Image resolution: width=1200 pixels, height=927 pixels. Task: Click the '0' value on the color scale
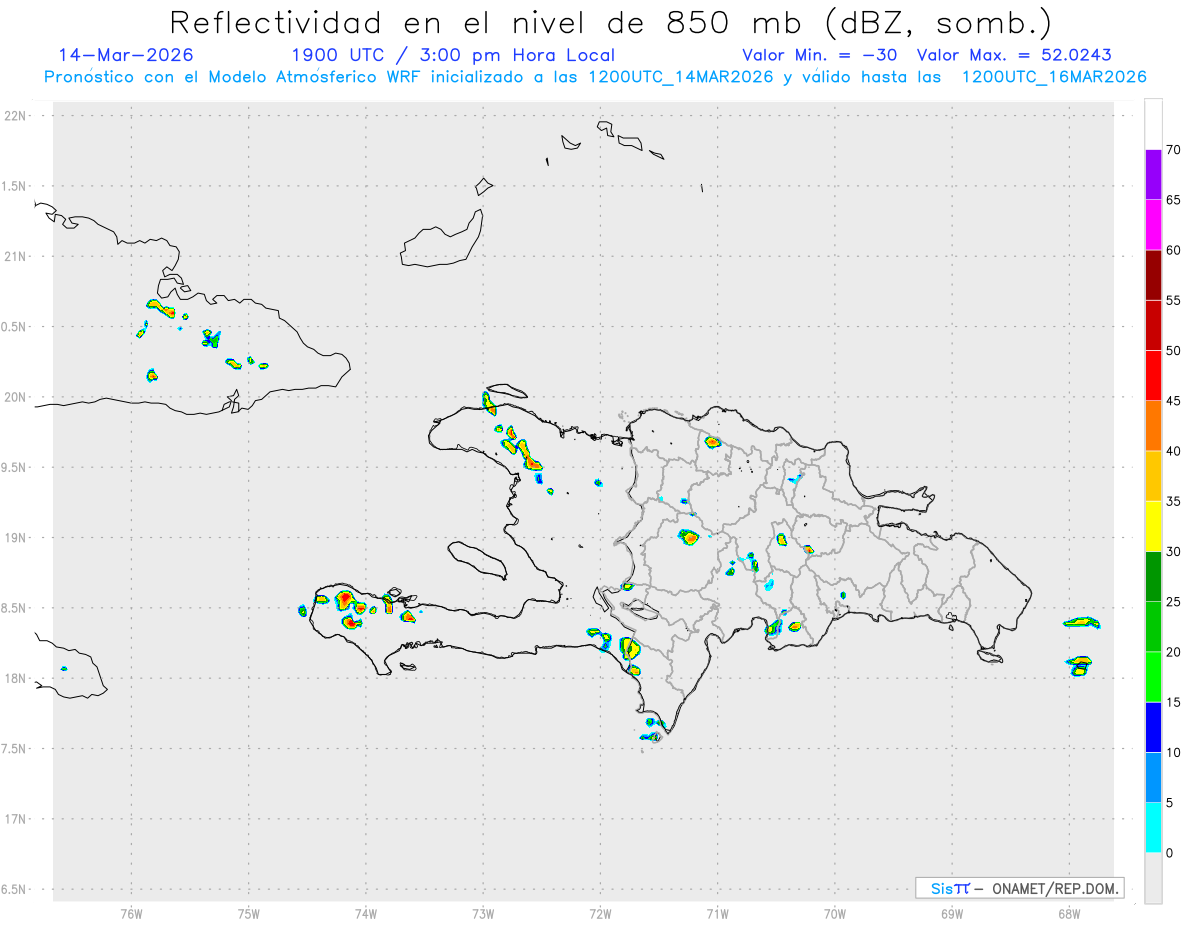[1169, 853]
